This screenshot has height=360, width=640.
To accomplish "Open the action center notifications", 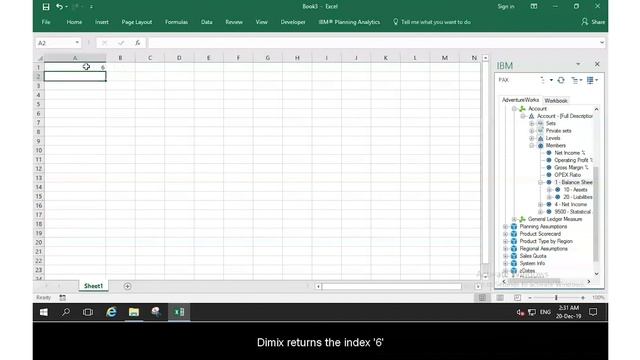I will [x=593, y=312].
